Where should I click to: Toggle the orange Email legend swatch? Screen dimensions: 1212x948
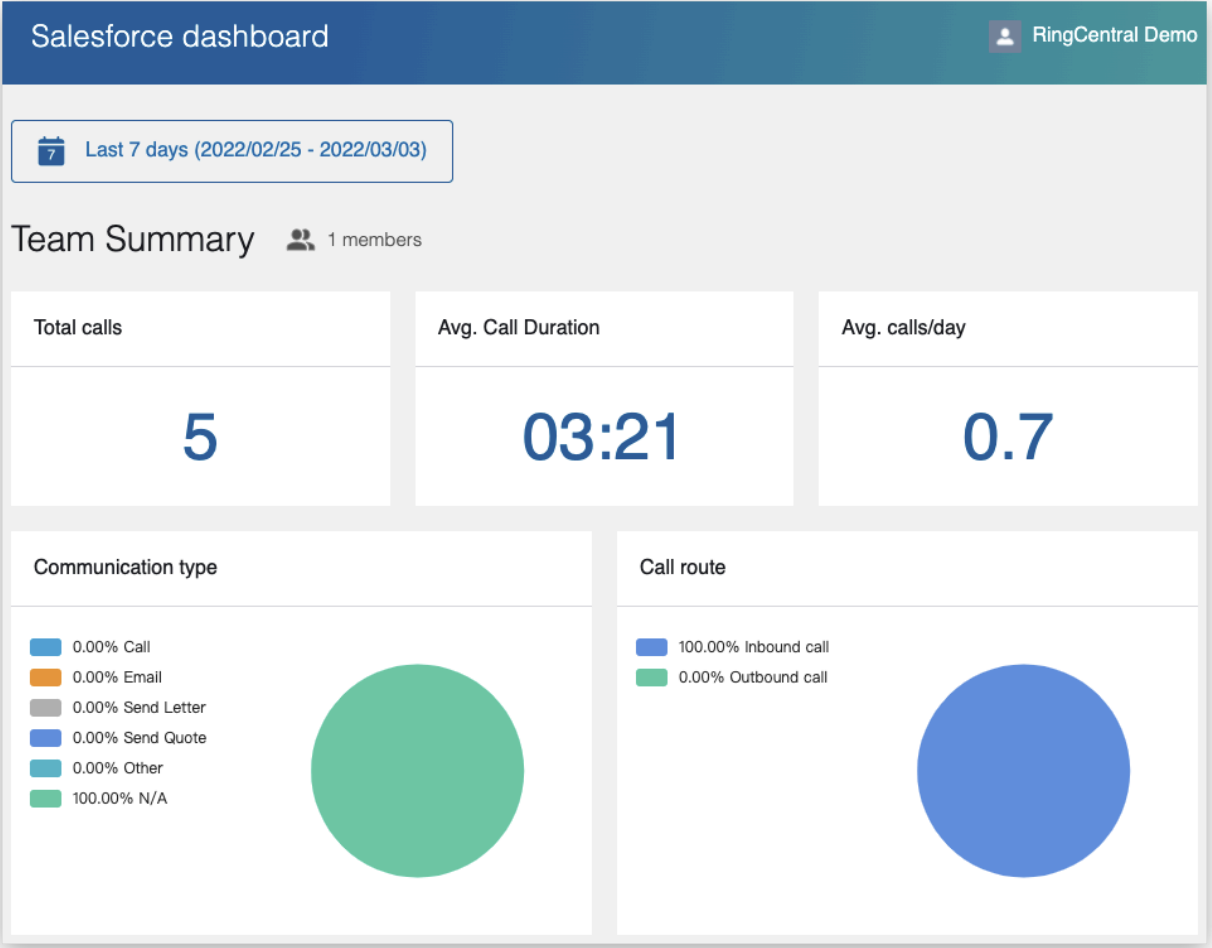click(x=46, y=677)
